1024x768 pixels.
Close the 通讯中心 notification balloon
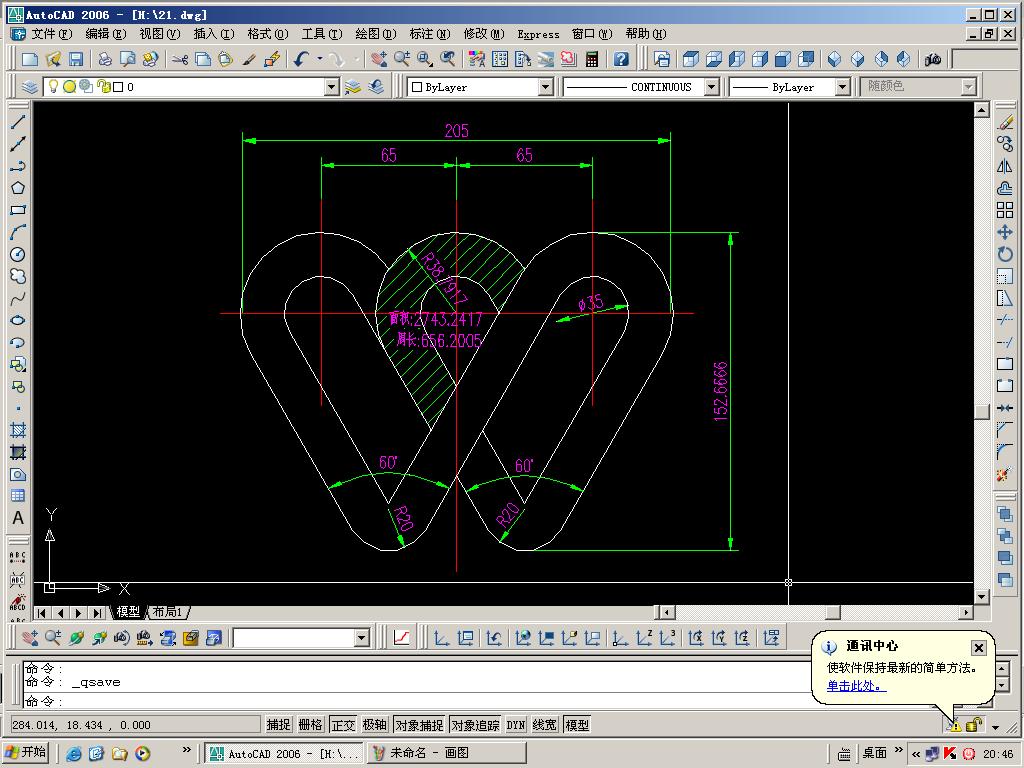pyautogui.click(x=978, y=648)
